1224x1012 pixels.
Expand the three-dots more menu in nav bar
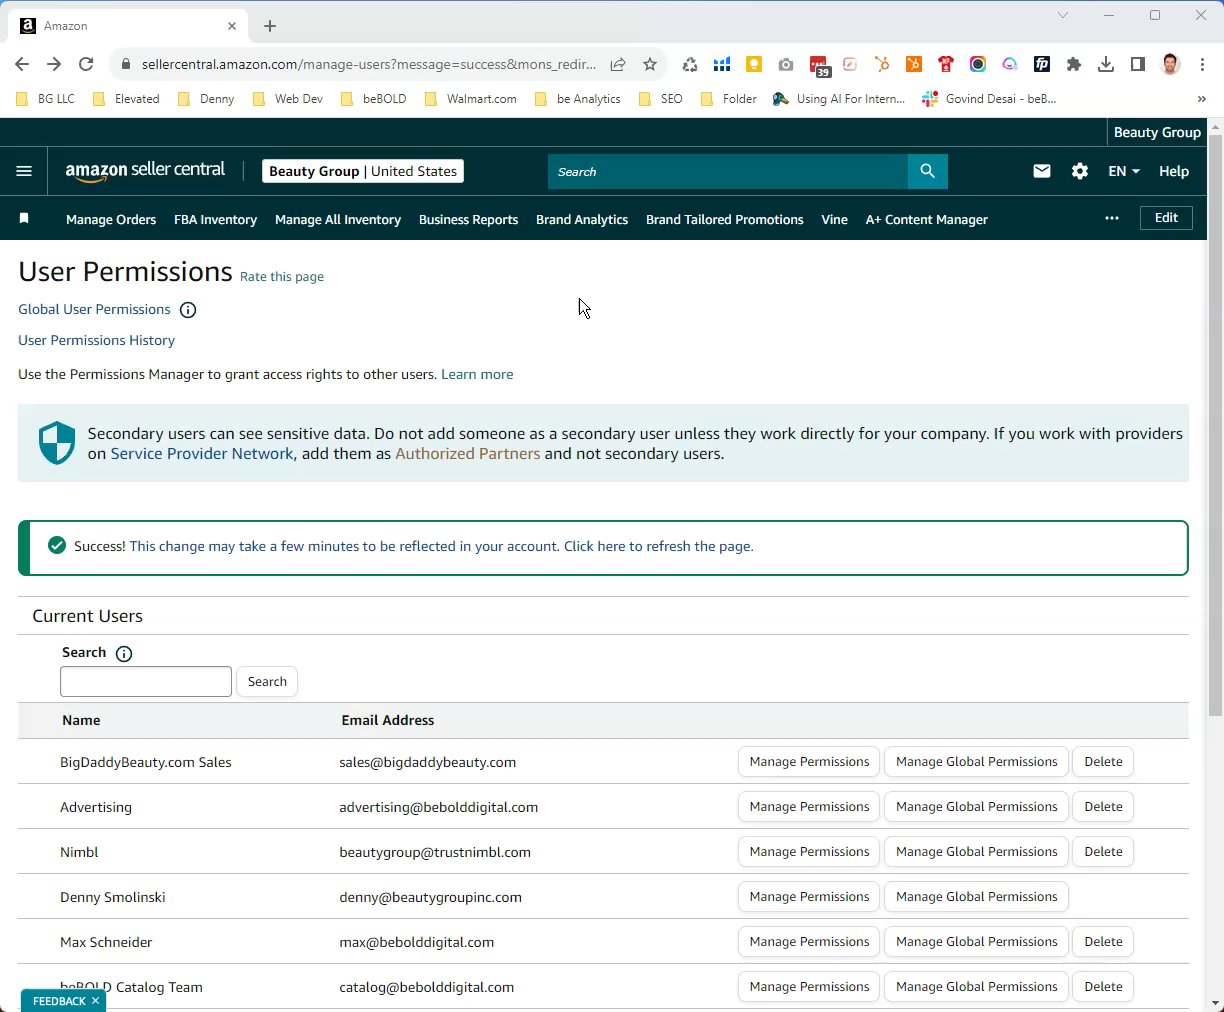click(1112, 218)
